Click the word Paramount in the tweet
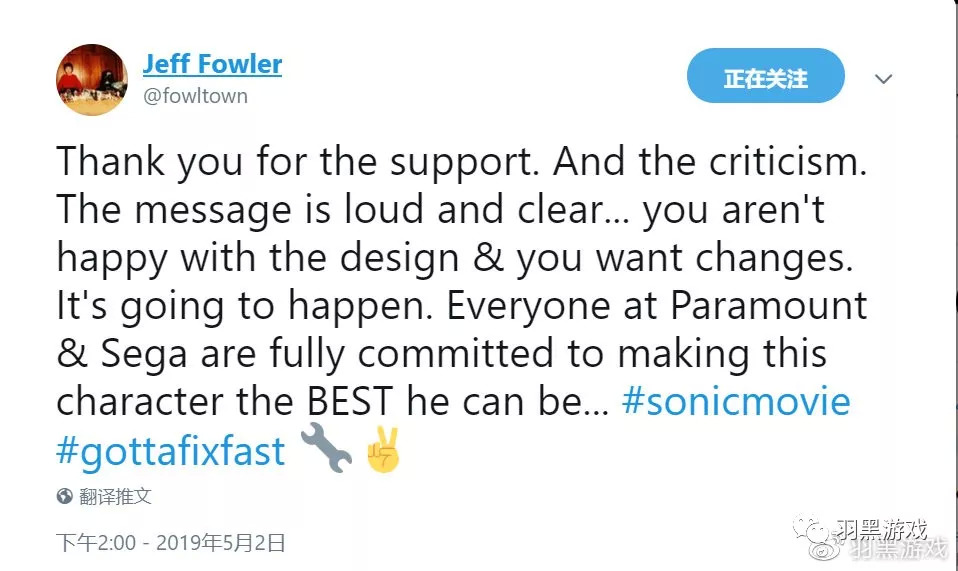Screen dimensions: 958x571 768,306
